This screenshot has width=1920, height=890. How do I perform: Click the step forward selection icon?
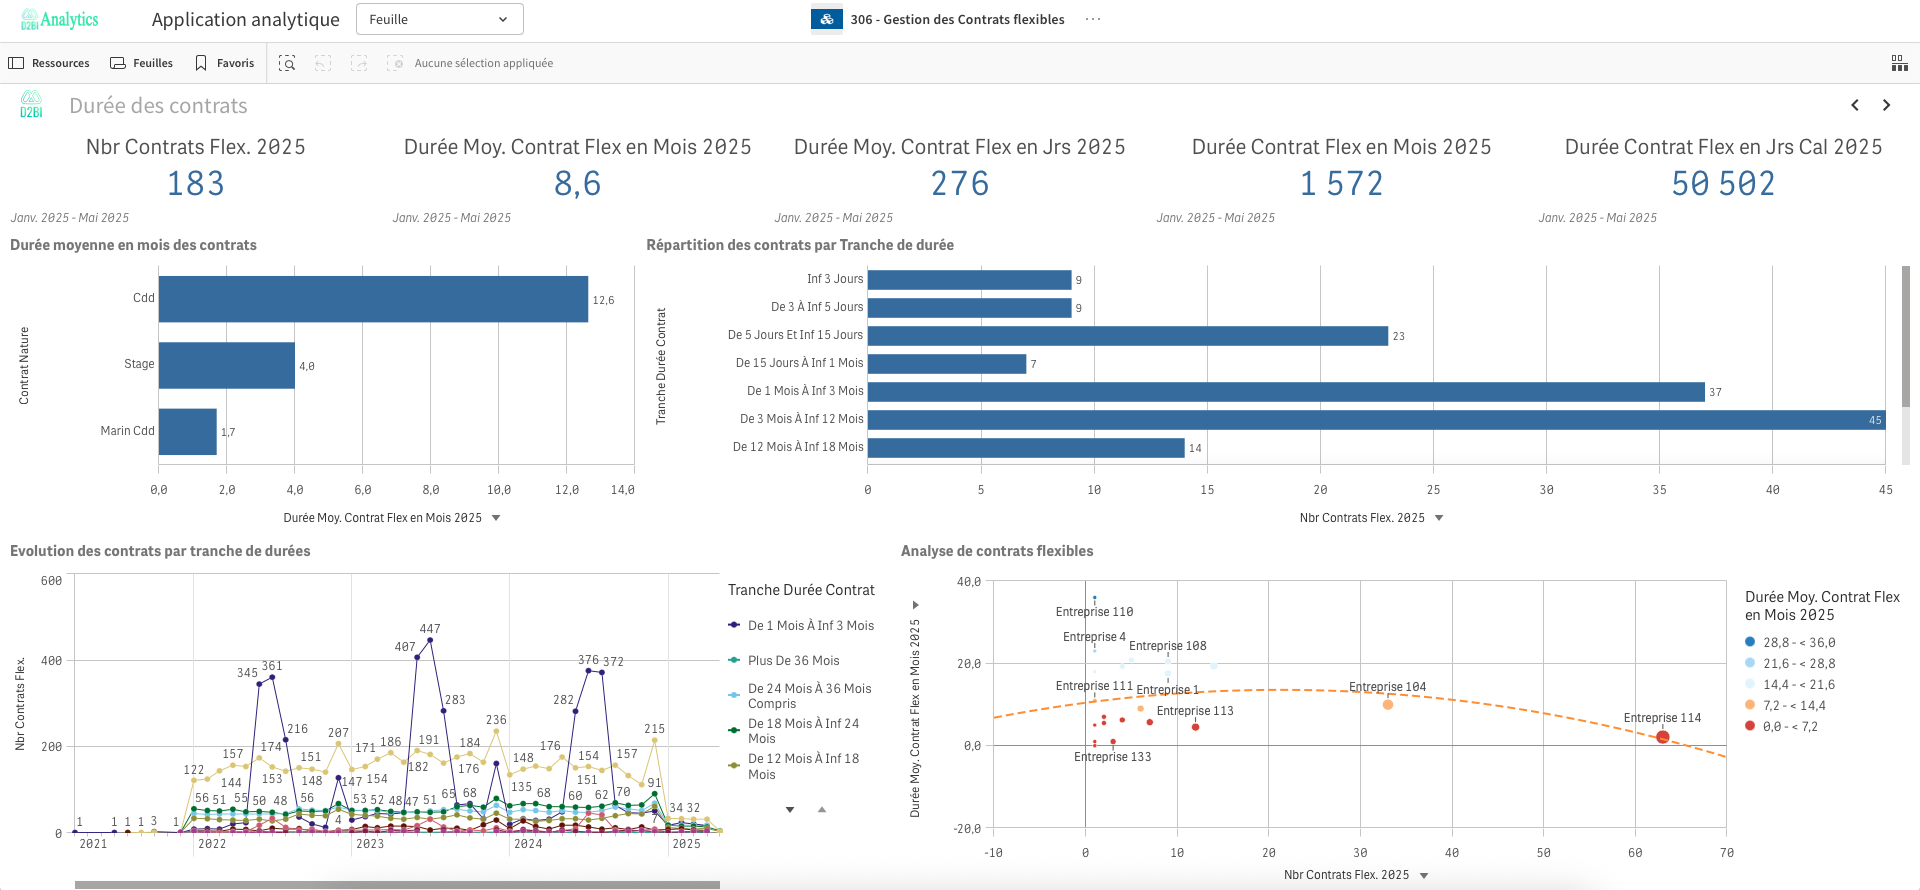(x=359, y=63)
